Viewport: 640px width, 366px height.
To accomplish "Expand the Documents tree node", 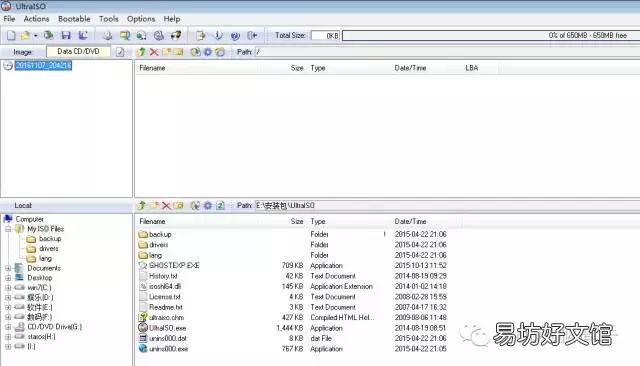I will tap(8, 268).
